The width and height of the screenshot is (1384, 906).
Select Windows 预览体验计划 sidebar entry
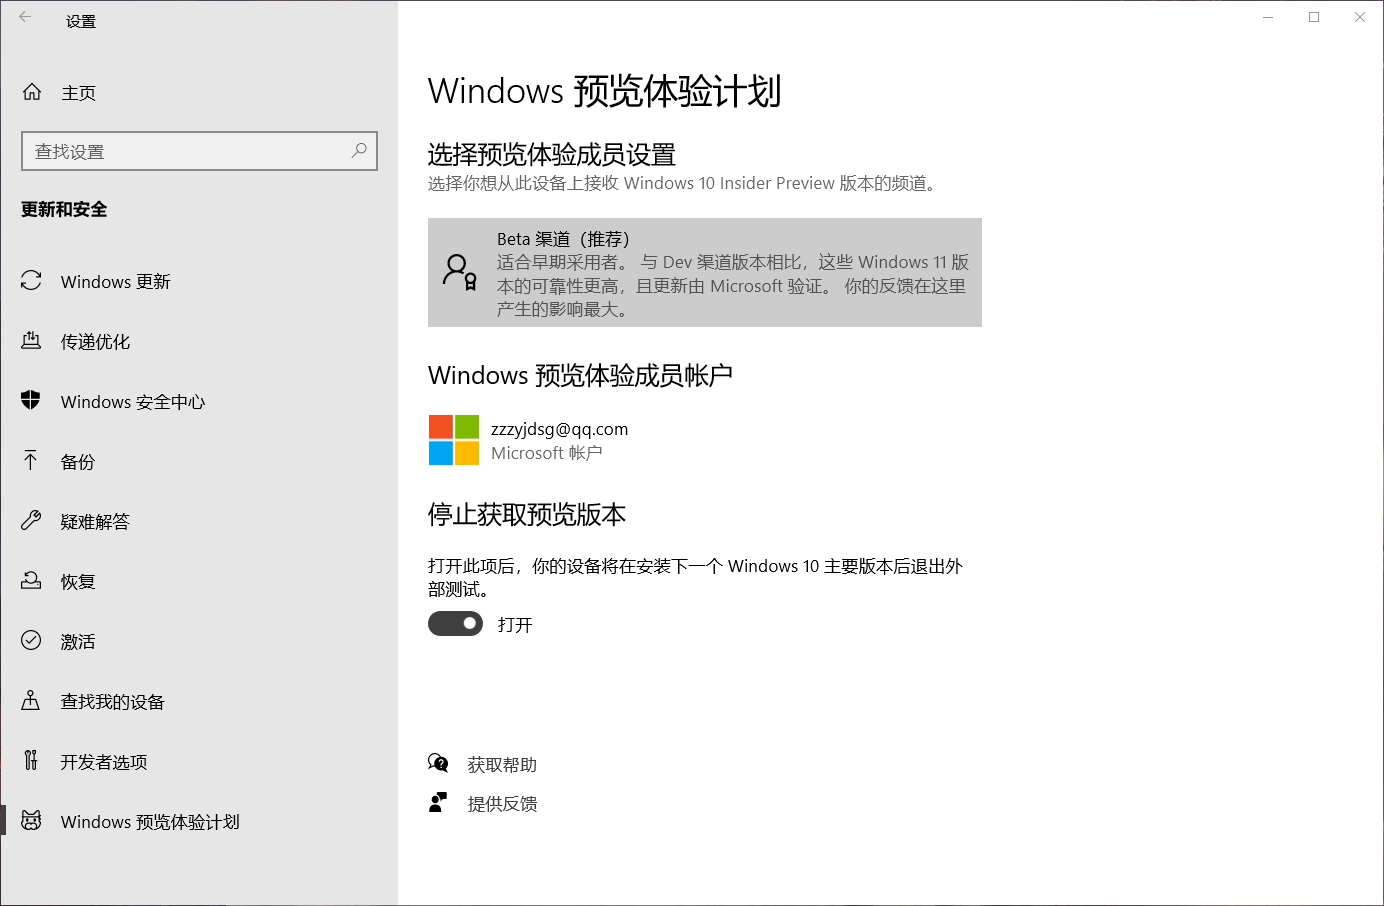point(199,821)
